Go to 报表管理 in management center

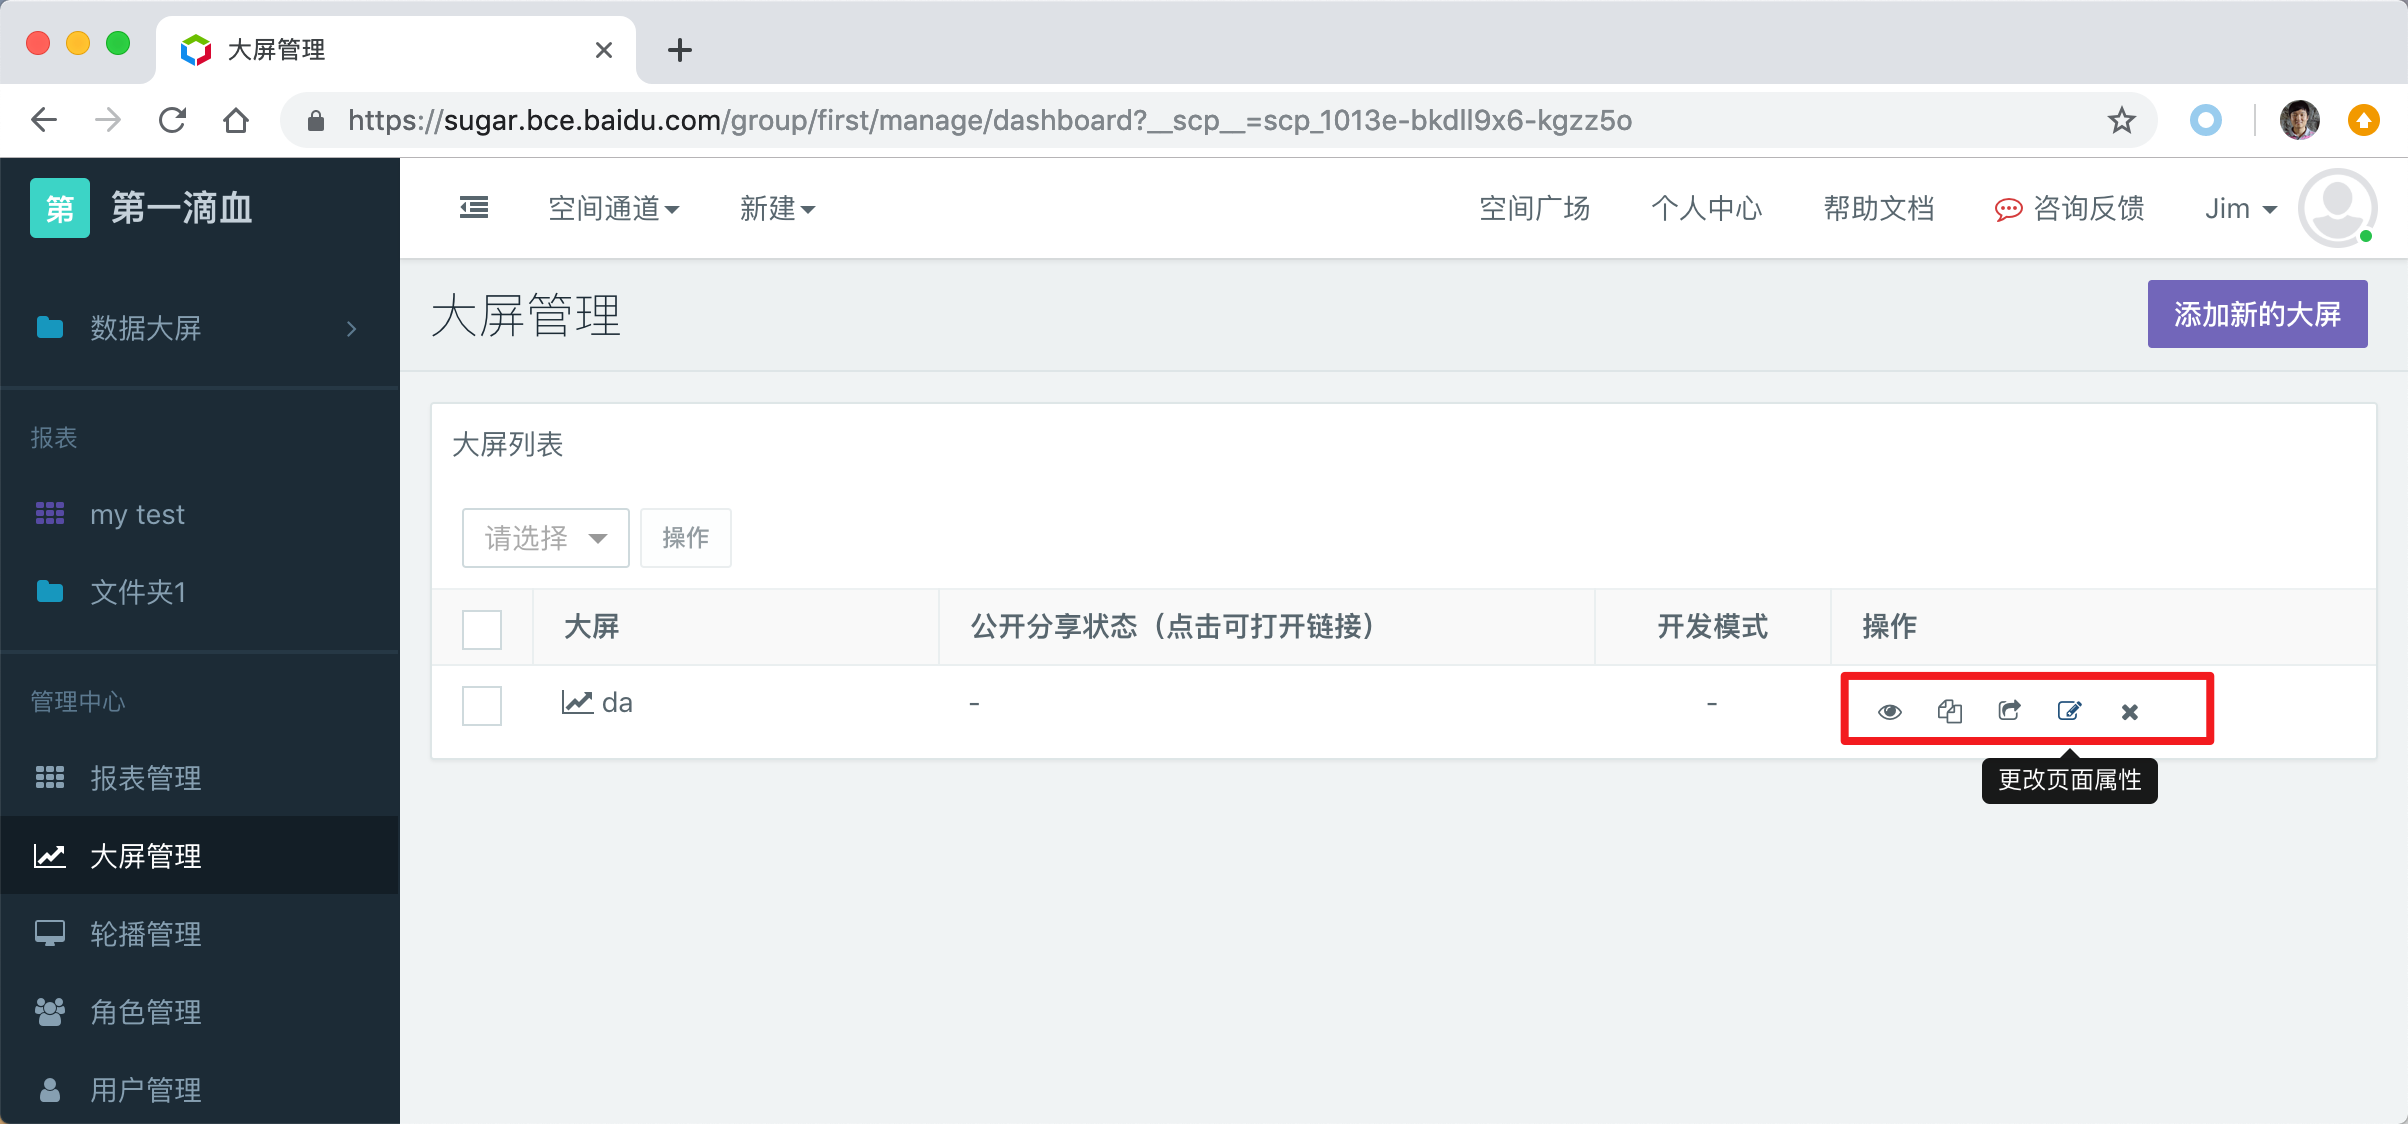coord(146,778)
